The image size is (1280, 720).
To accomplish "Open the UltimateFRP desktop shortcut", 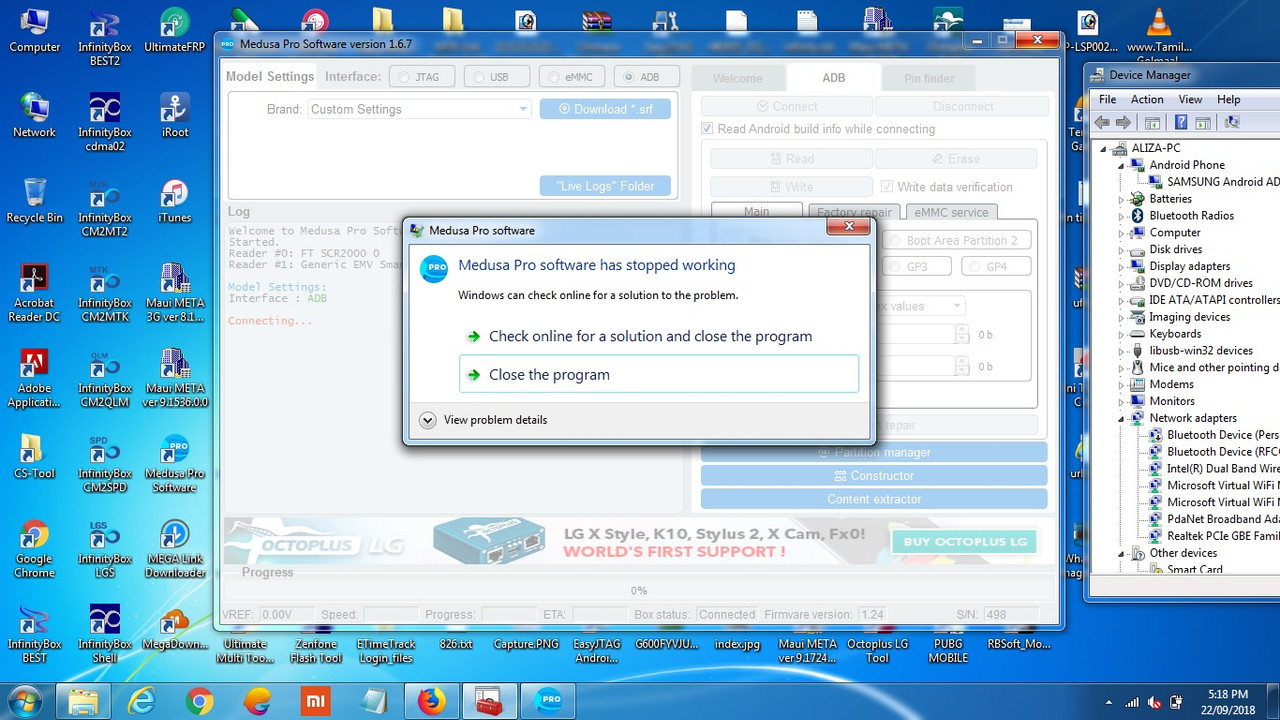I will point(174,31).
